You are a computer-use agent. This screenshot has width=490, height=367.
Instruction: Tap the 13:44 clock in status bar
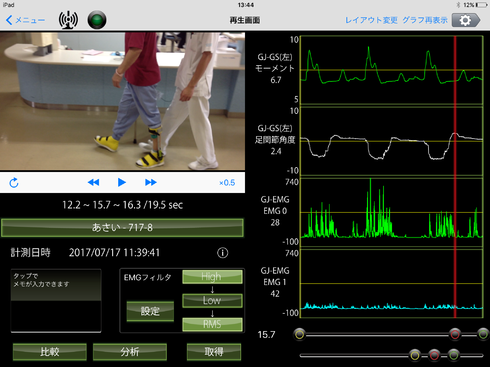[x=246, y=5]
